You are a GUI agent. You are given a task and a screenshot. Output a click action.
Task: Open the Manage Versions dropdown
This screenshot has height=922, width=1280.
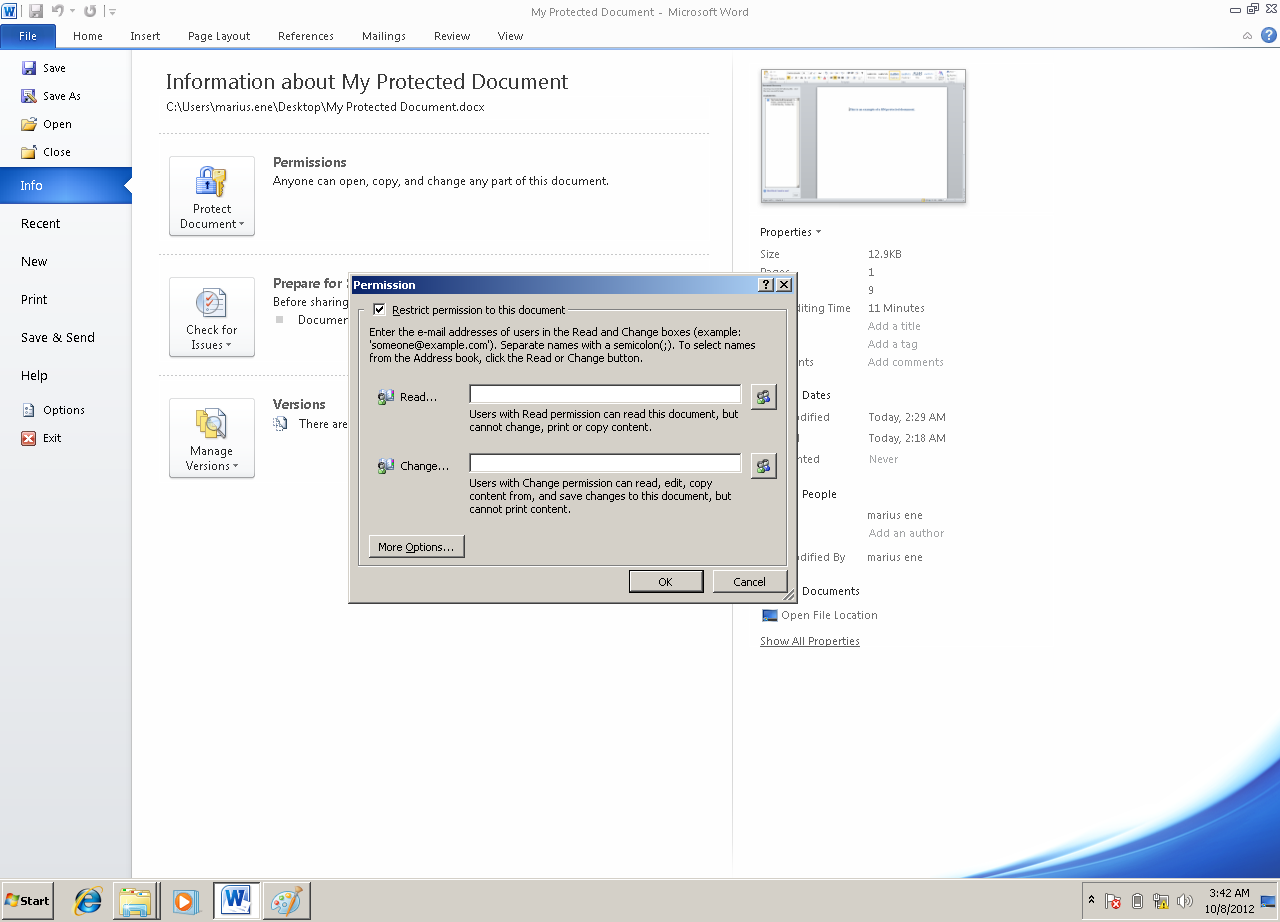tap(212, 438)
